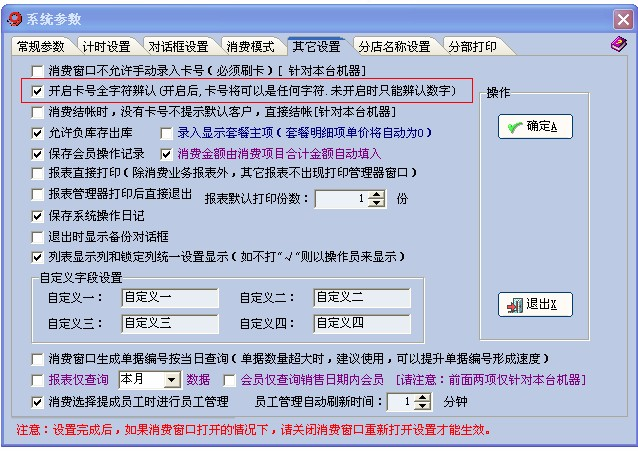
Task: Expand the 本月 report query dropdown
Action: [x=172, y=380]
